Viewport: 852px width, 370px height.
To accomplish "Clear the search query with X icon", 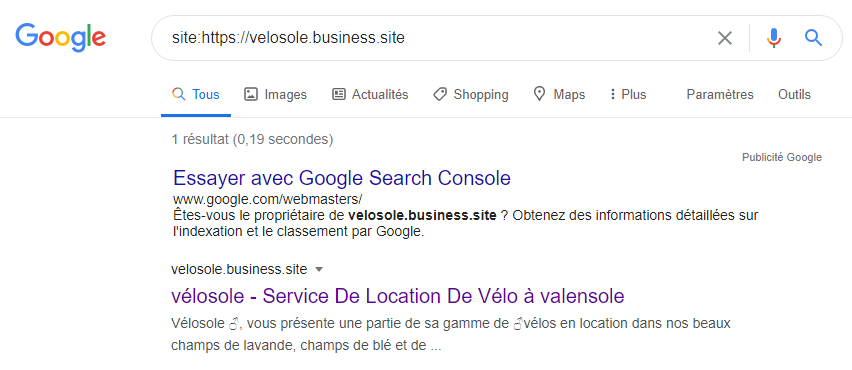I will coord(725,38).
